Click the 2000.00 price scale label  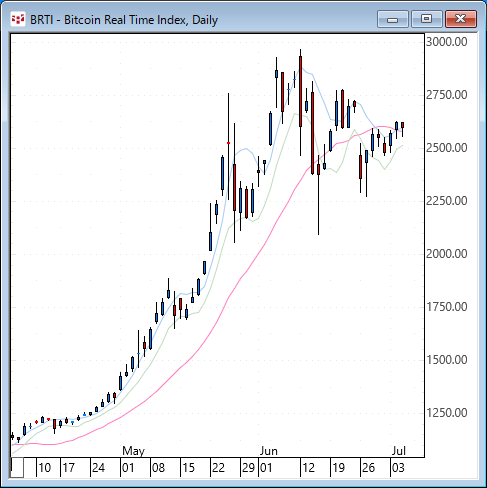(447, 254)
